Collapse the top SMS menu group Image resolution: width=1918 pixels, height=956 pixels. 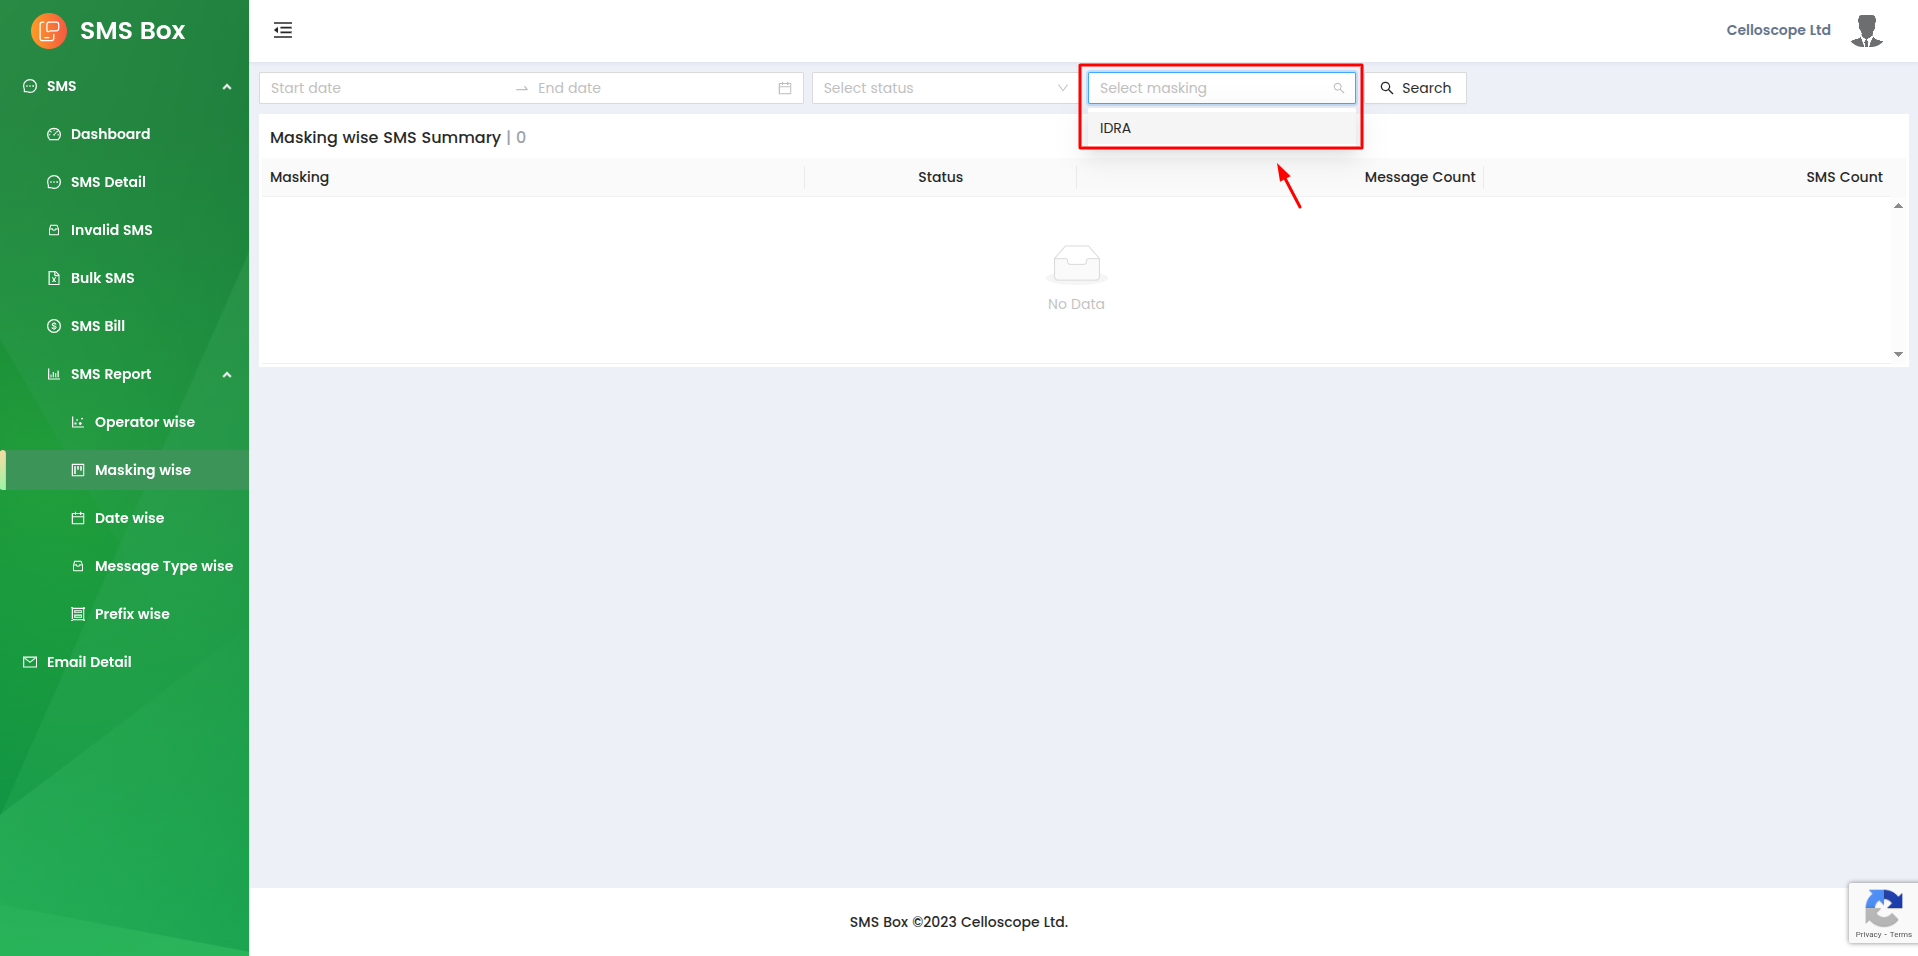[227, 86]
